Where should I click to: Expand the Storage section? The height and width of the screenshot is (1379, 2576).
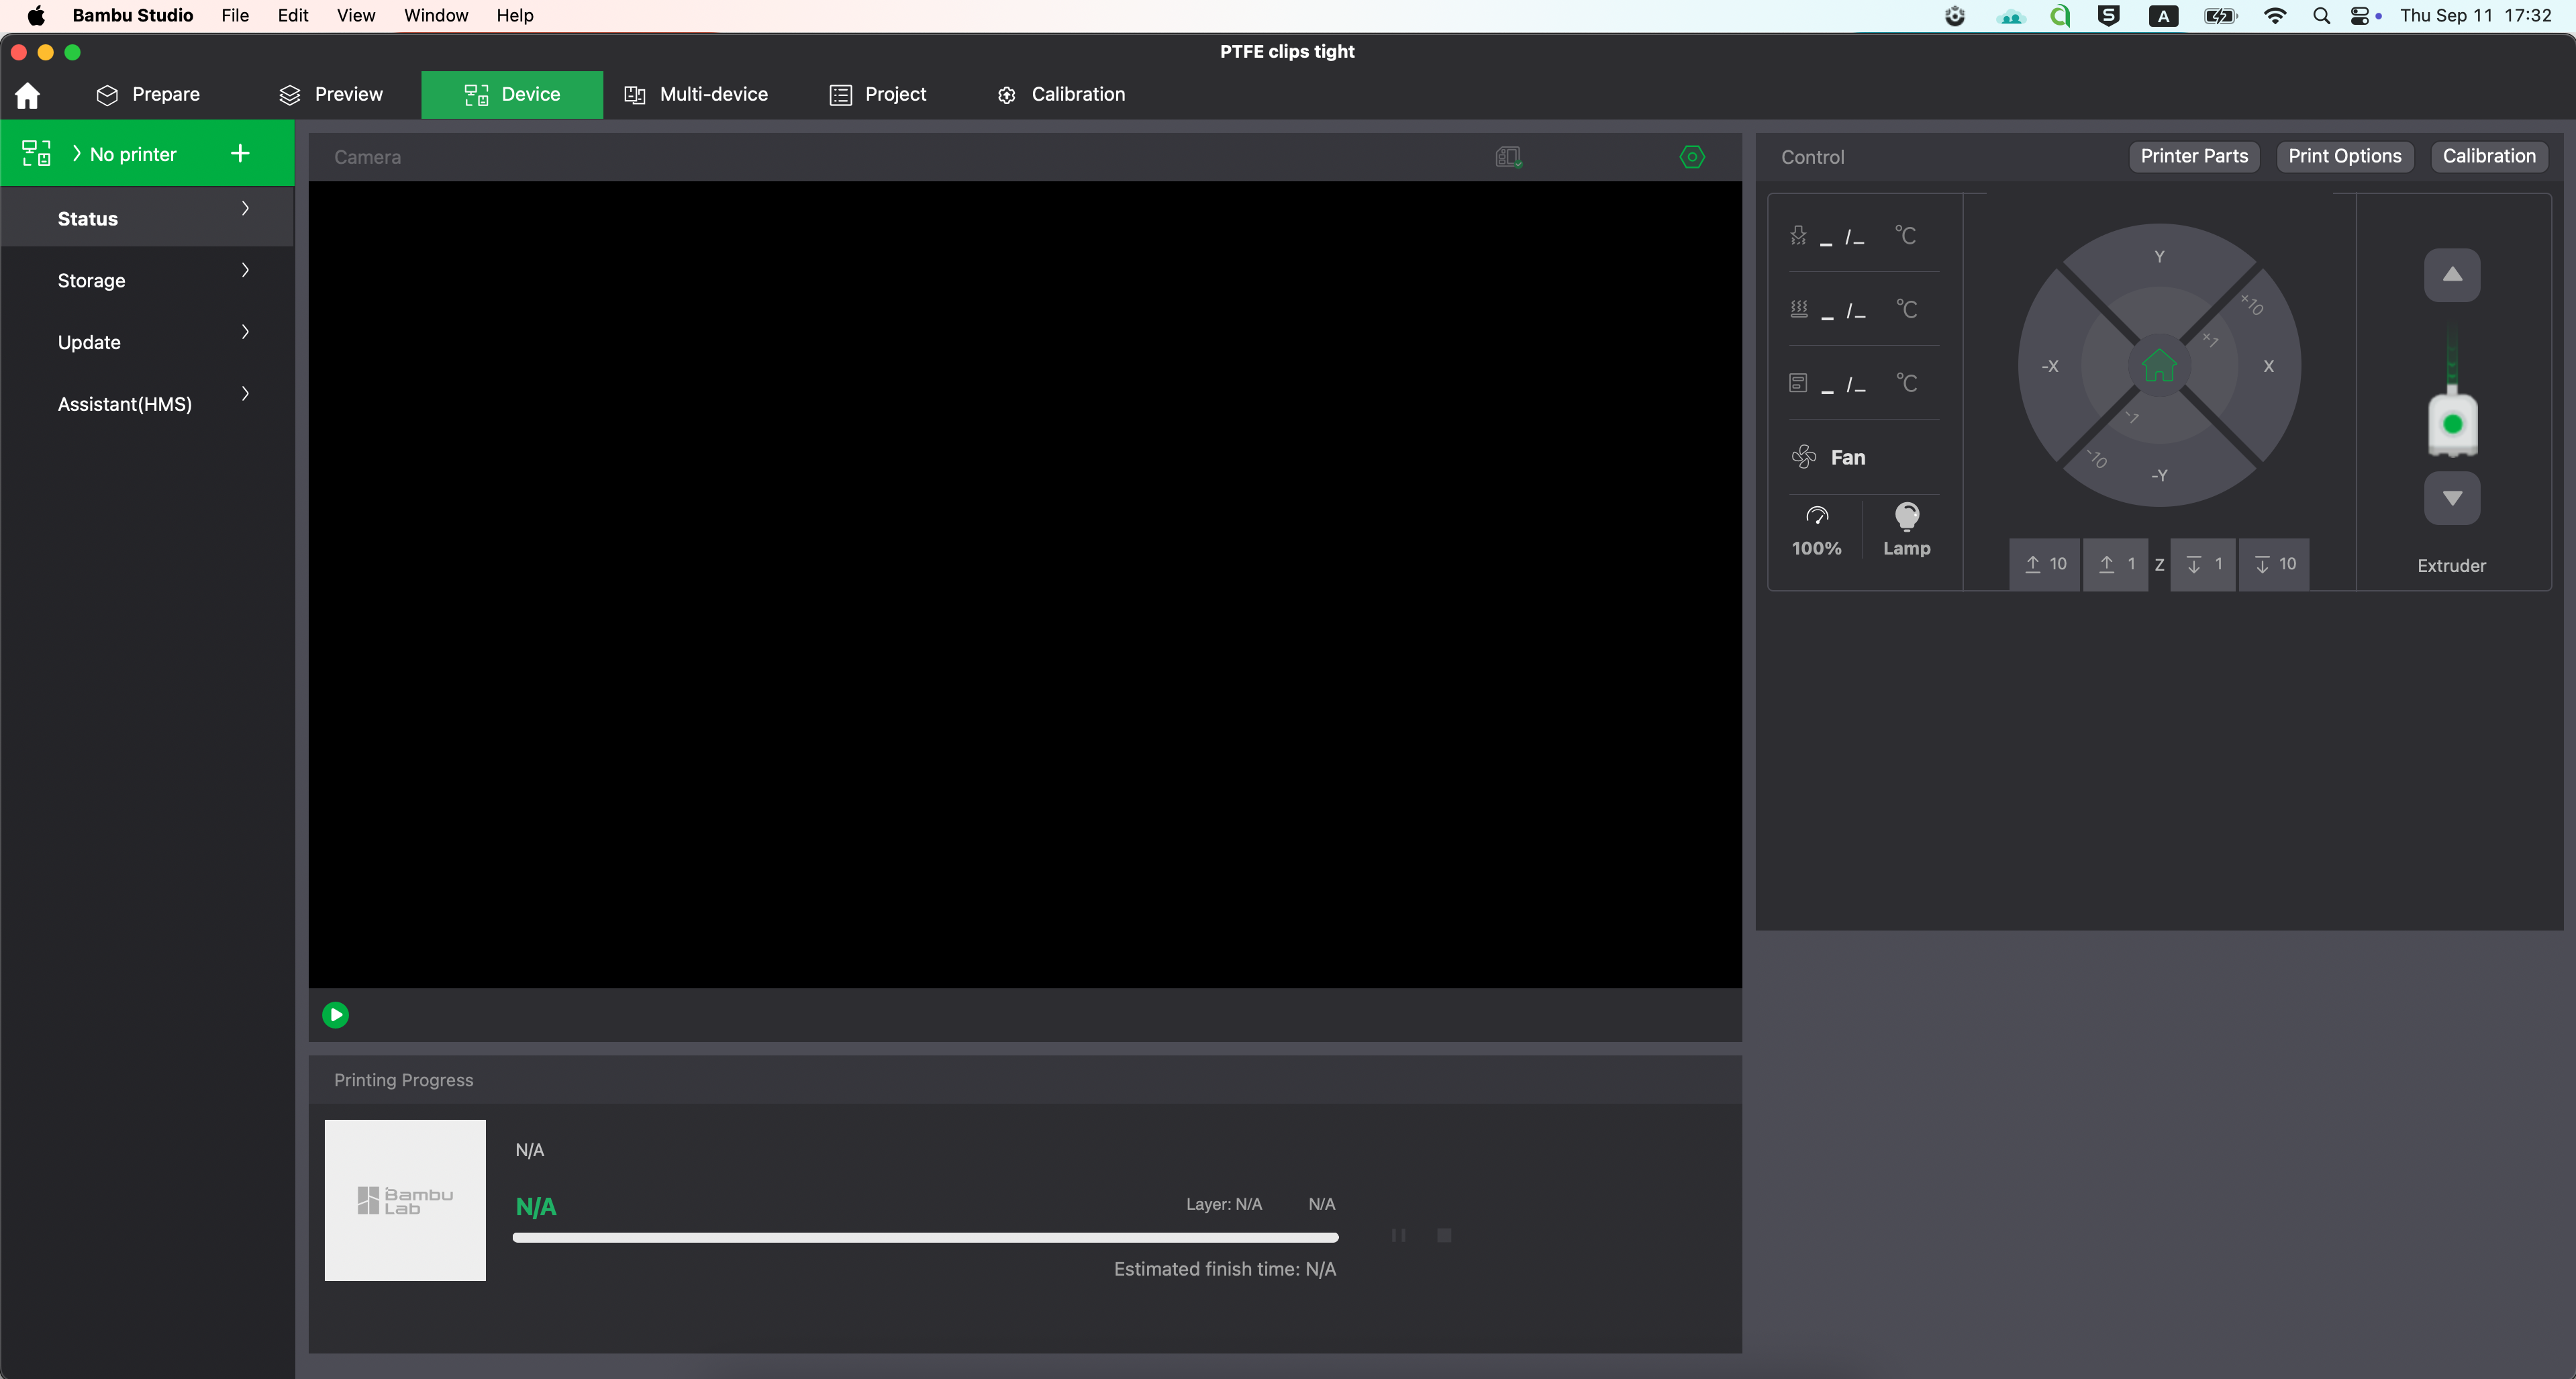tap(146, 281)
